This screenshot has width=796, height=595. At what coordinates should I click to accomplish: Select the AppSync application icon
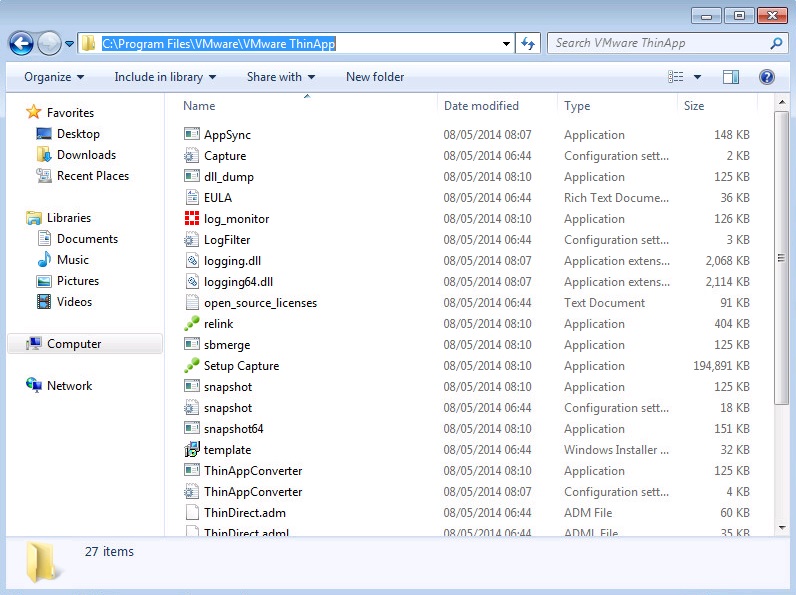point(191,134)
